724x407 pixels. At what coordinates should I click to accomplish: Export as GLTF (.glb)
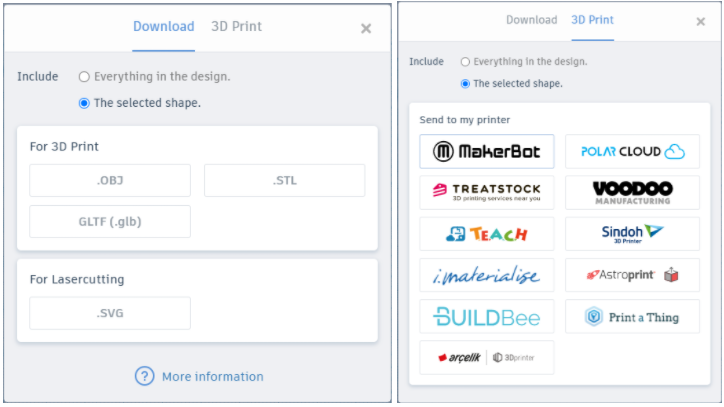click(x=110, y=222)
